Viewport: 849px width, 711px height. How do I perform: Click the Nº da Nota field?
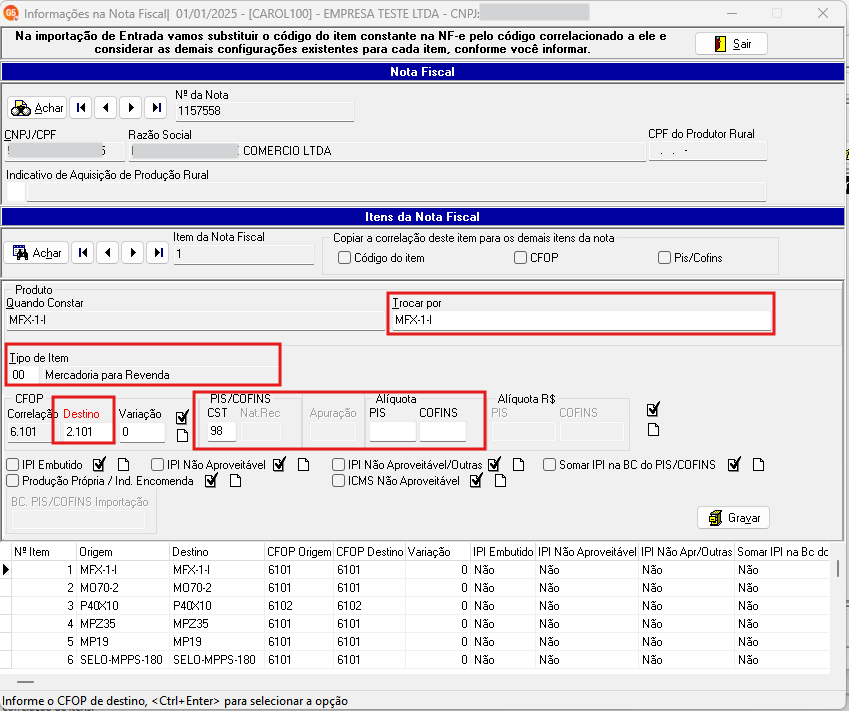point(265,111)
